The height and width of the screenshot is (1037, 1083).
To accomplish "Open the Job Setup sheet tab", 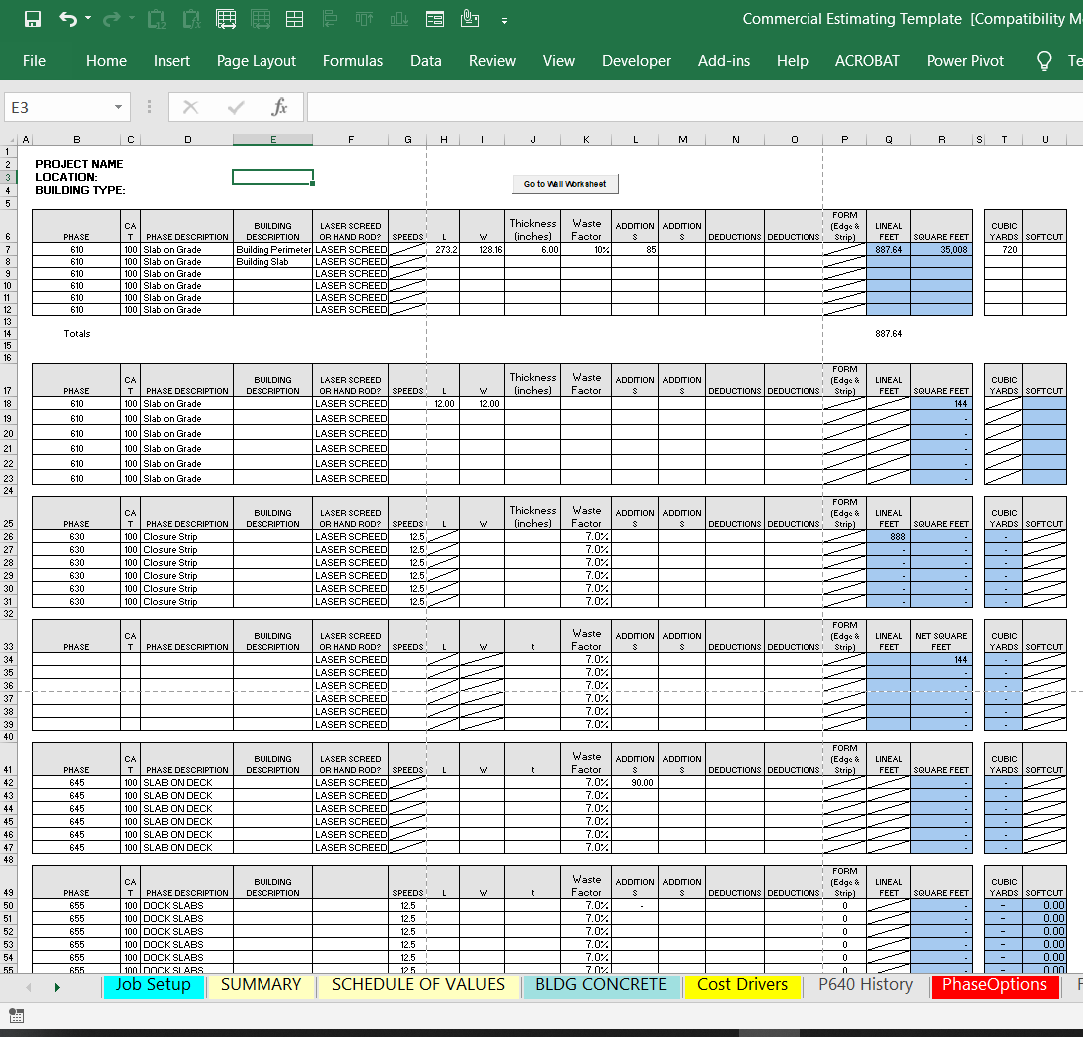I will [x=153, y=984].
